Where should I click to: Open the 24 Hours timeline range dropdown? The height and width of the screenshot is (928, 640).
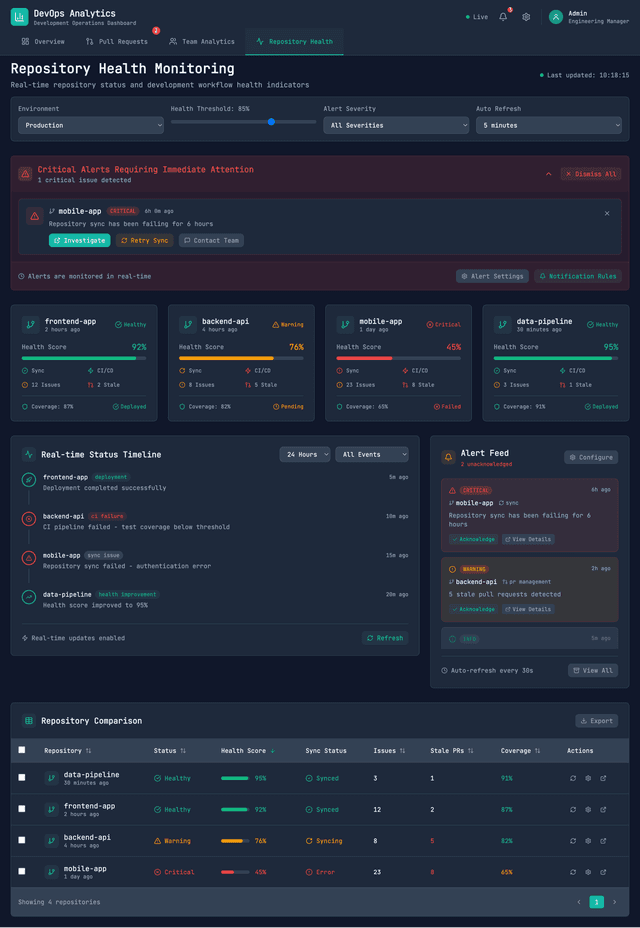(304, 454)
